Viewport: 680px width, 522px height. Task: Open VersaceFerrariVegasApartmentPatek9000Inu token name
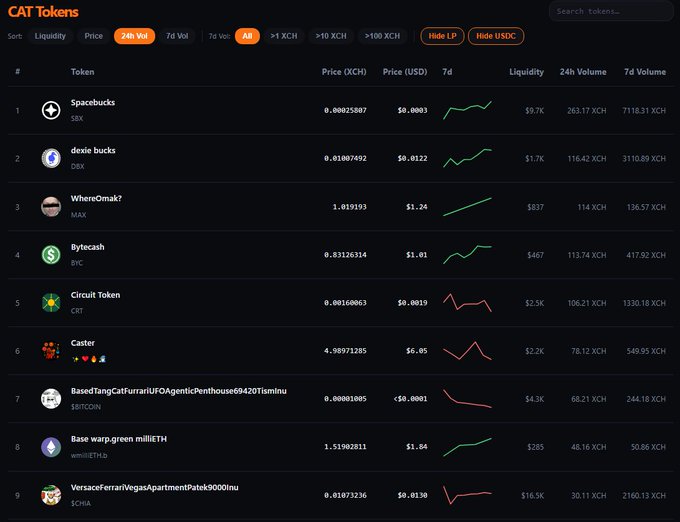(155, 488)
